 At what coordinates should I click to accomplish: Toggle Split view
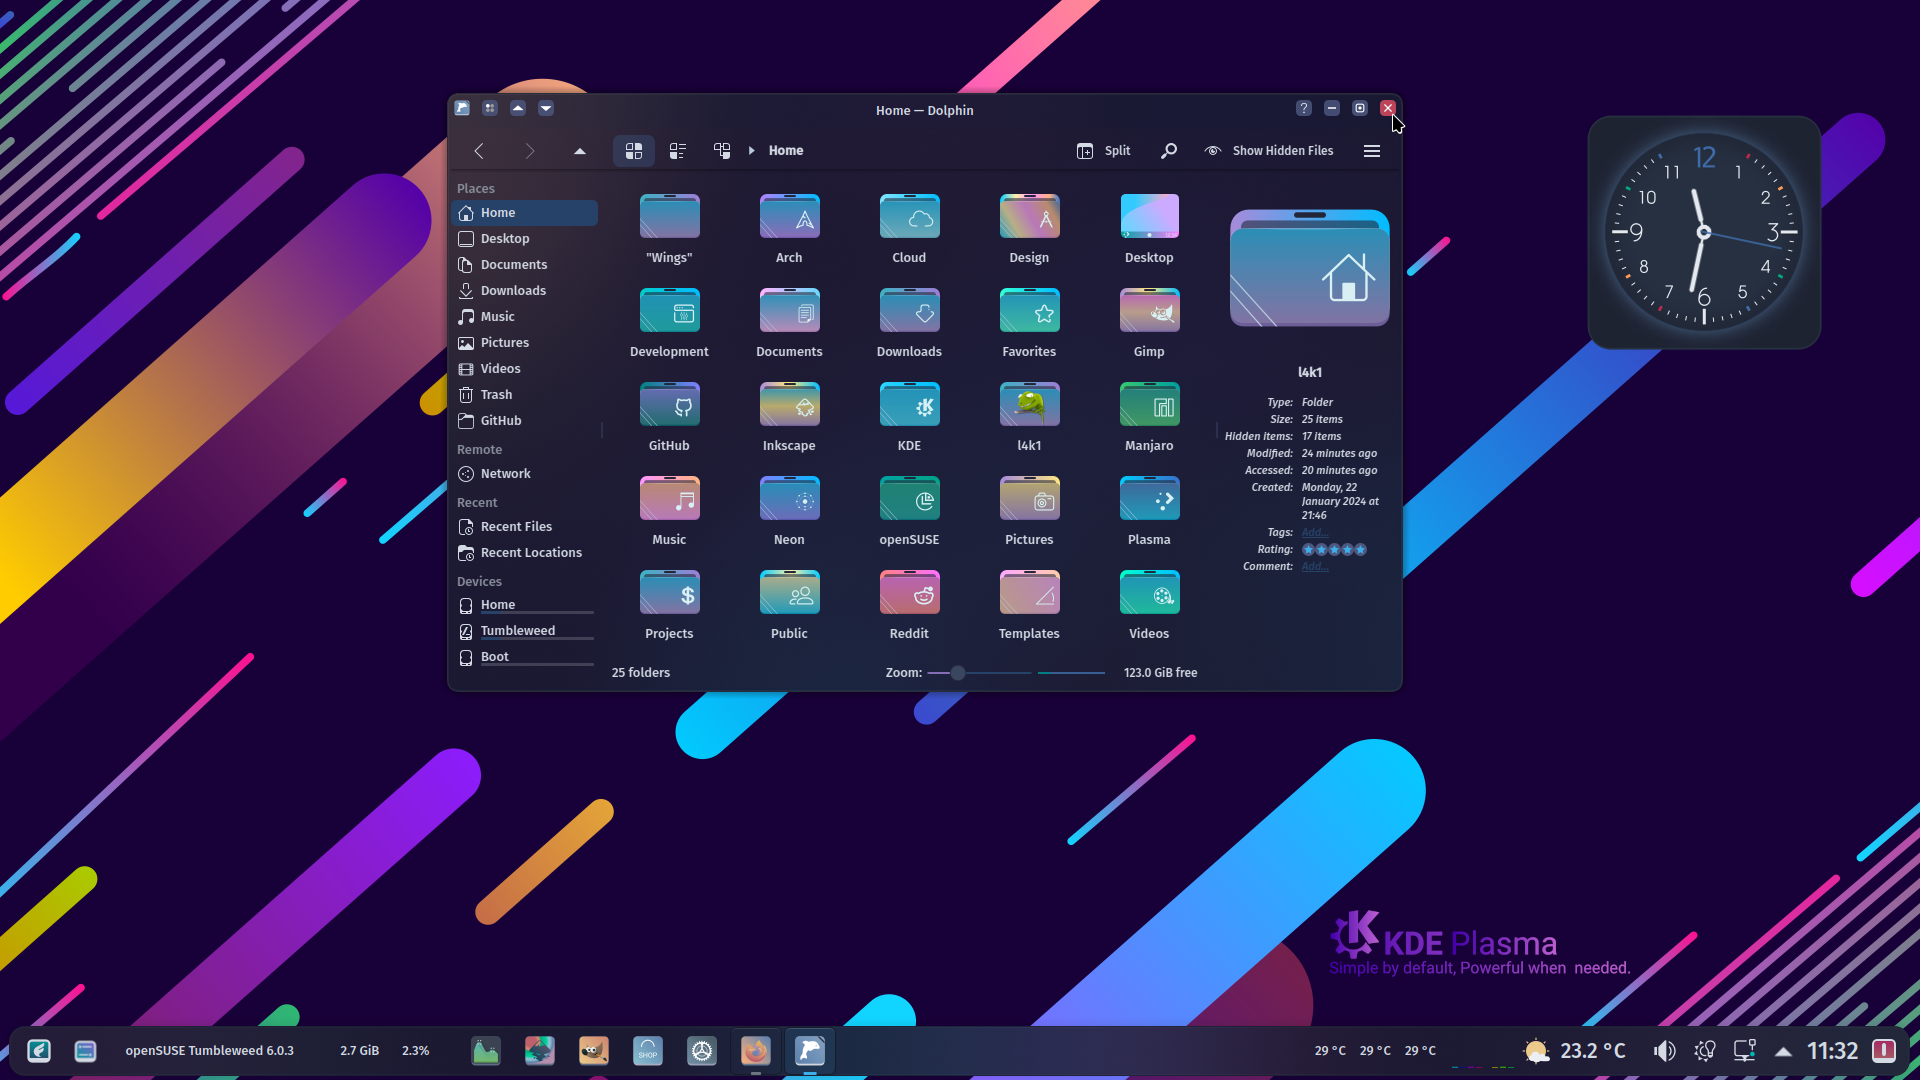[x=1104, y=151]
